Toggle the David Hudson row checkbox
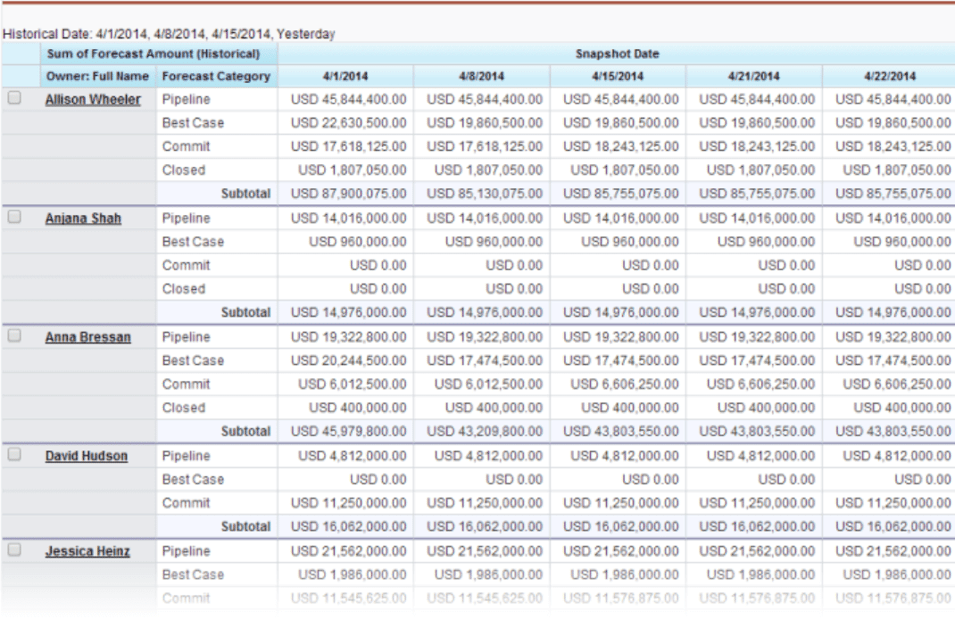 click(14, 455)
